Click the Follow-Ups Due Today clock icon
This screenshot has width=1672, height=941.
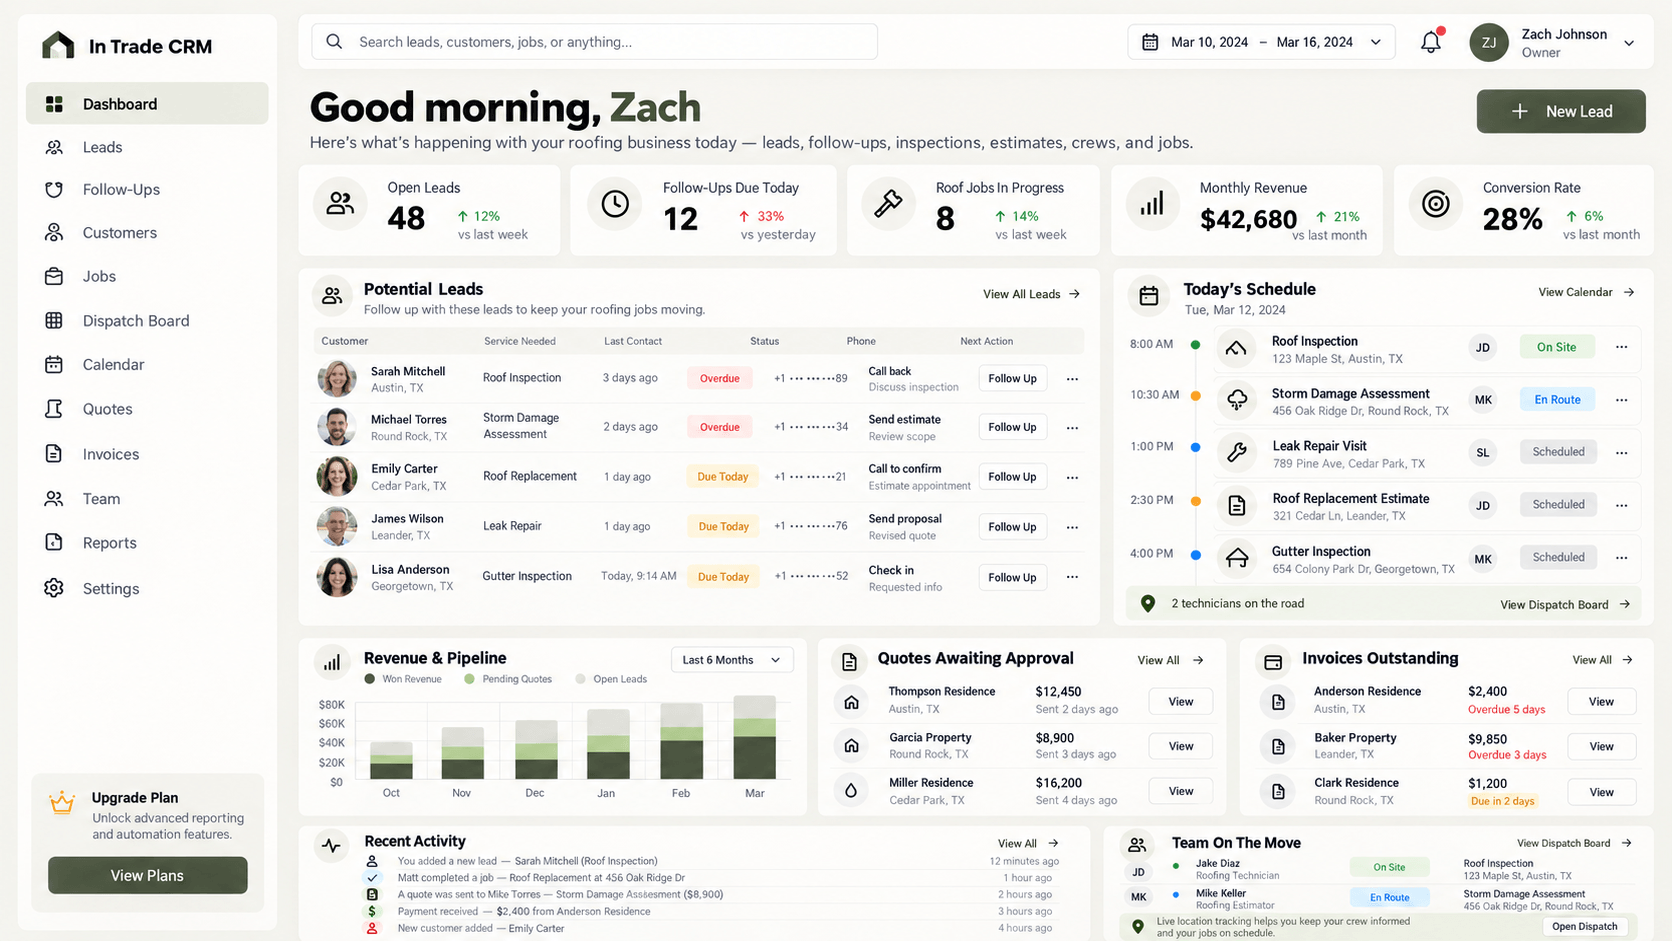(615, 204)
